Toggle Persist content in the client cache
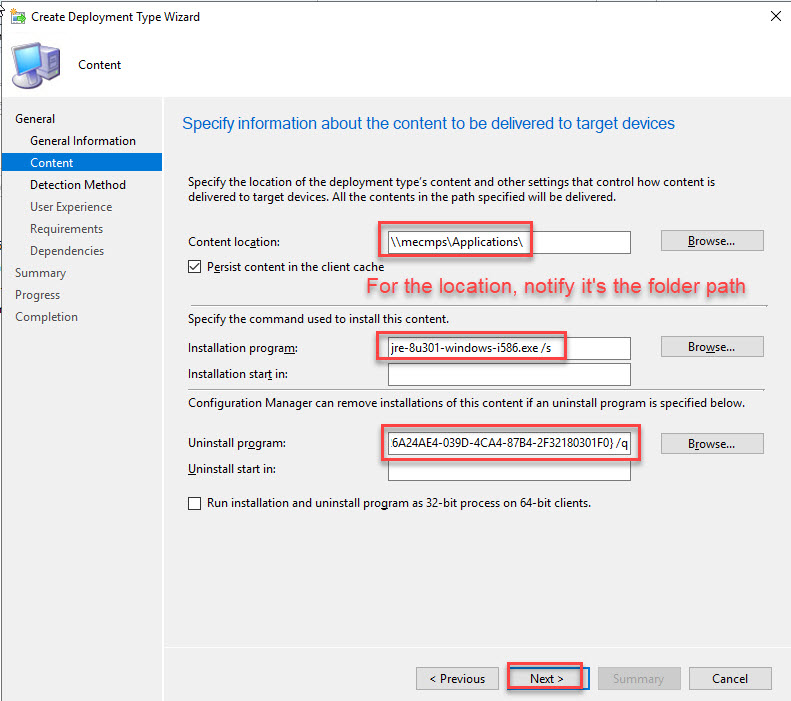 coord(195,267)
